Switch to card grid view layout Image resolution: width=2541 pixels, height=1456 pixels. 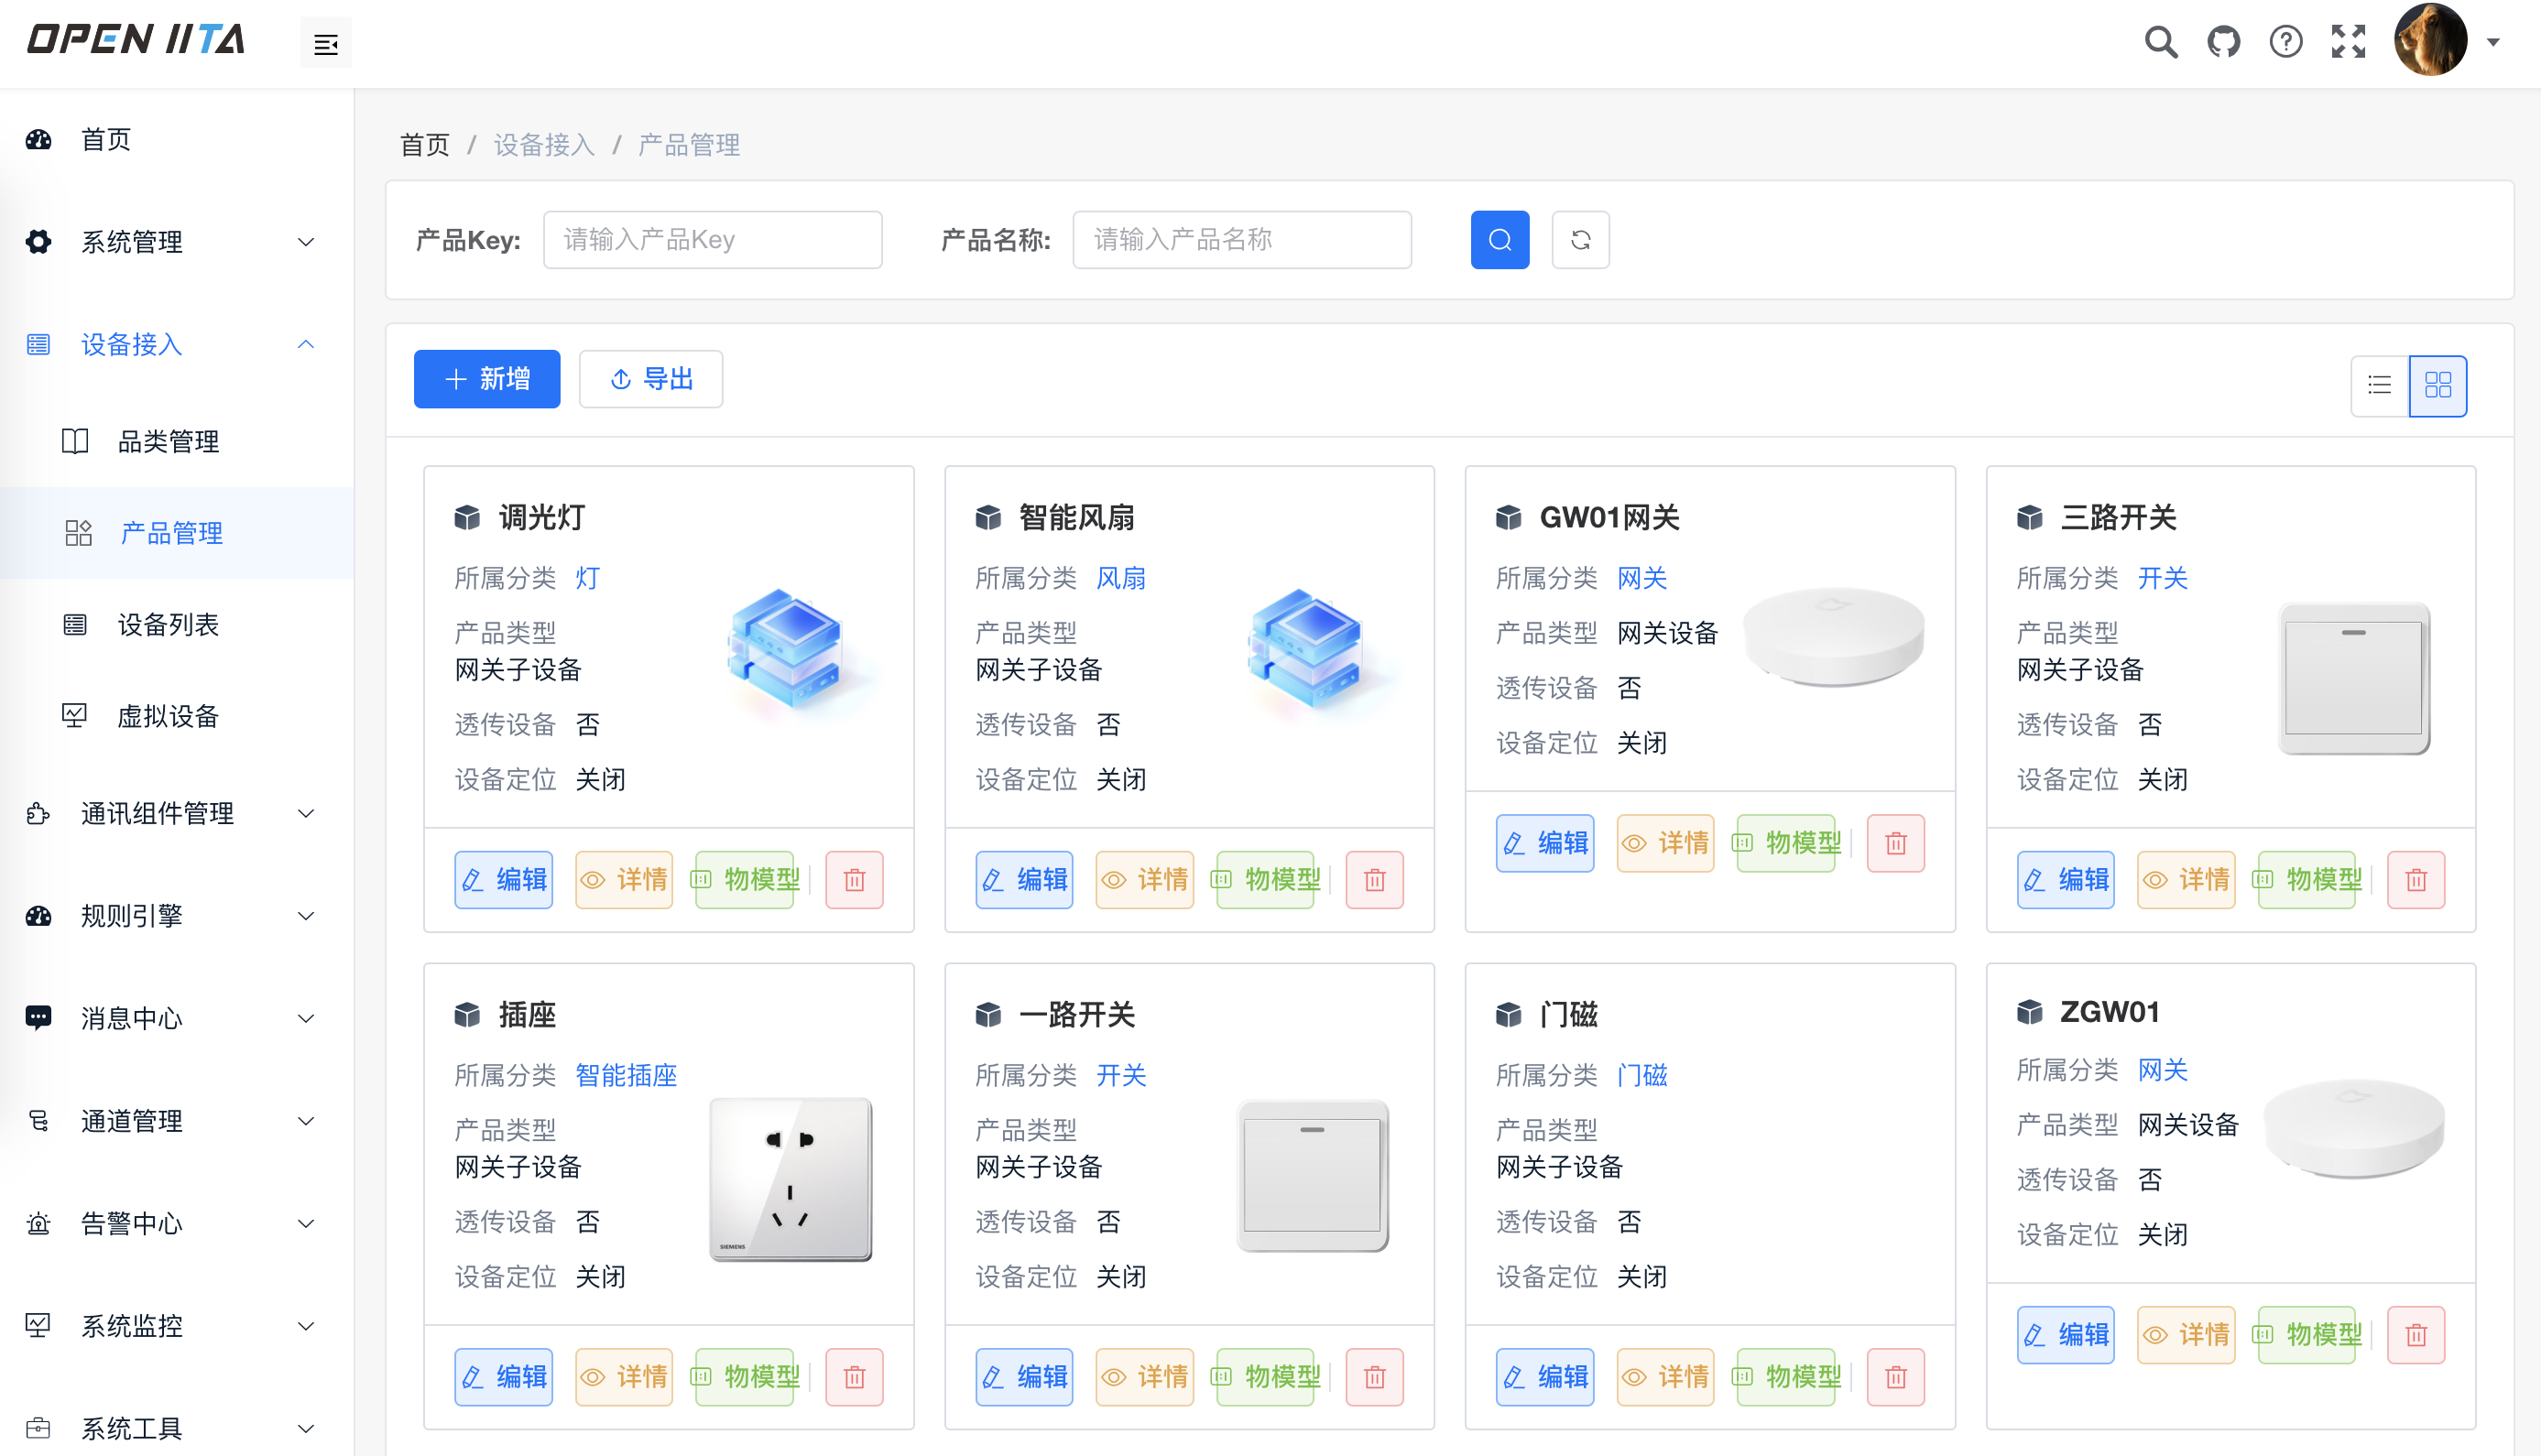[2439, 385]
